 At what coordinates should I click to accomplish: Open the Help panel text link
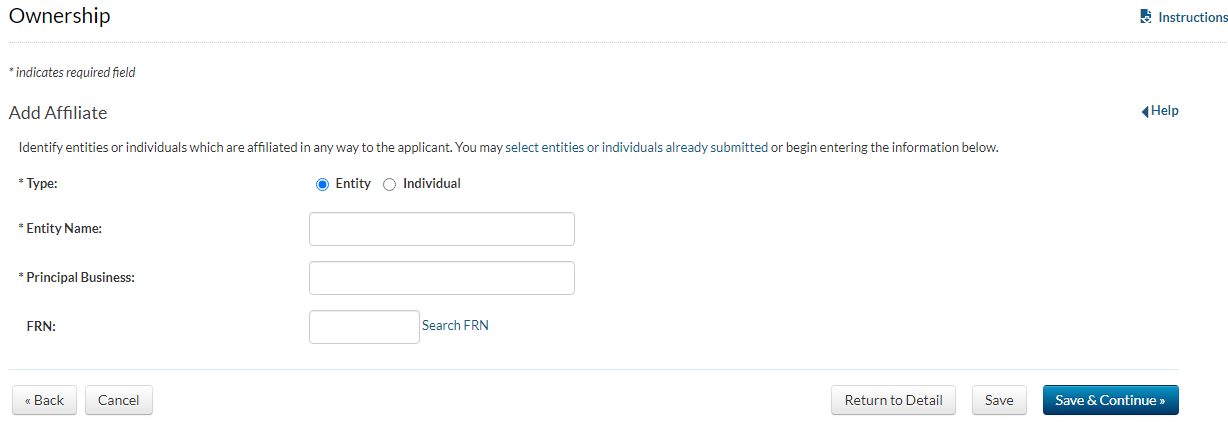click(x=1165, y=111)
